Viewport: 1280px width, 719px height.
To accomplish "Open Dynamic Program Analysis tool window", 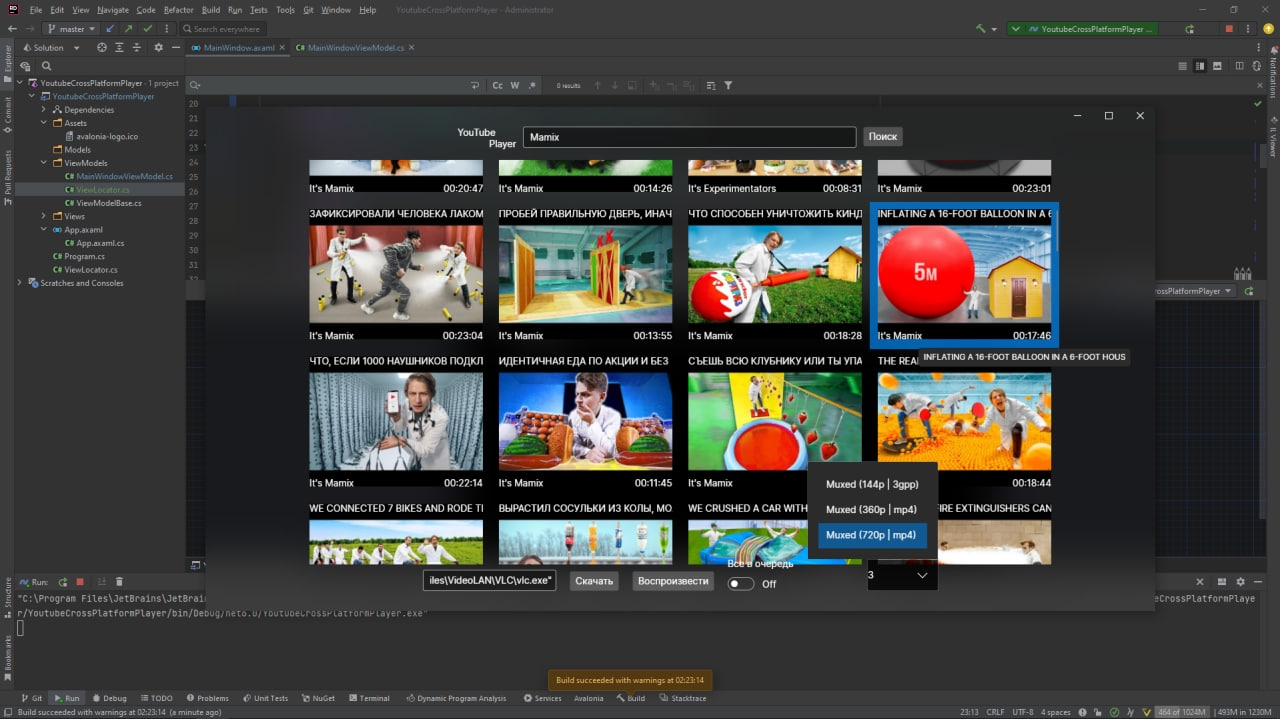I will (456, 698).
